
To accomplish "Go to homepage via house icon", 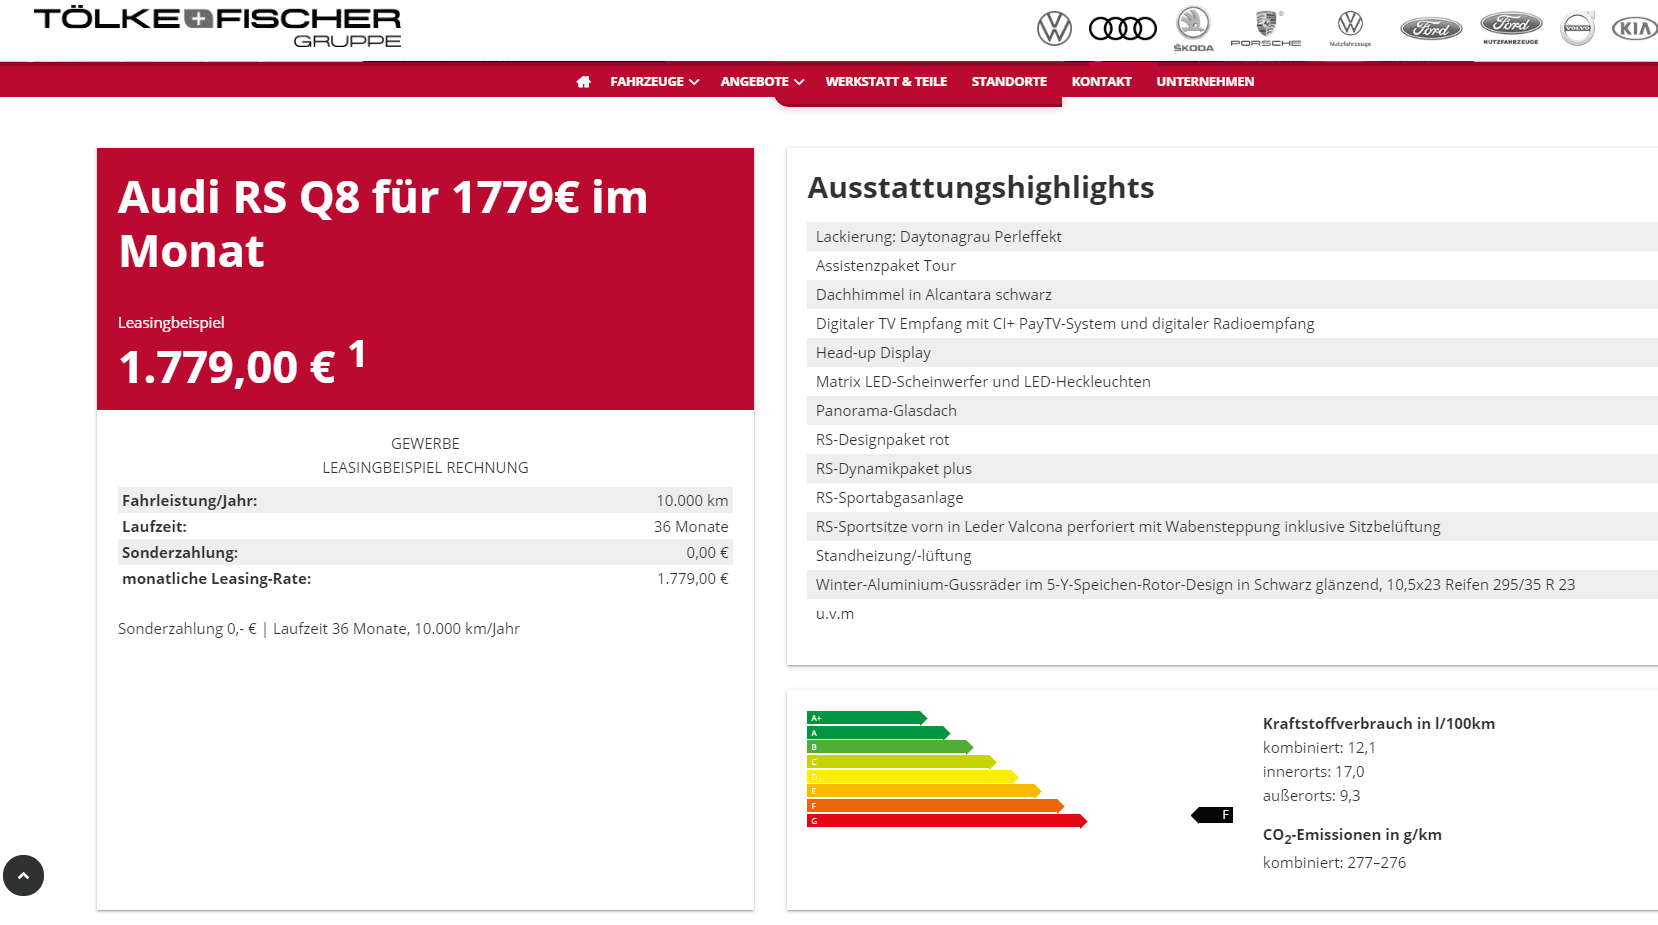I will [x=584, y=82].
